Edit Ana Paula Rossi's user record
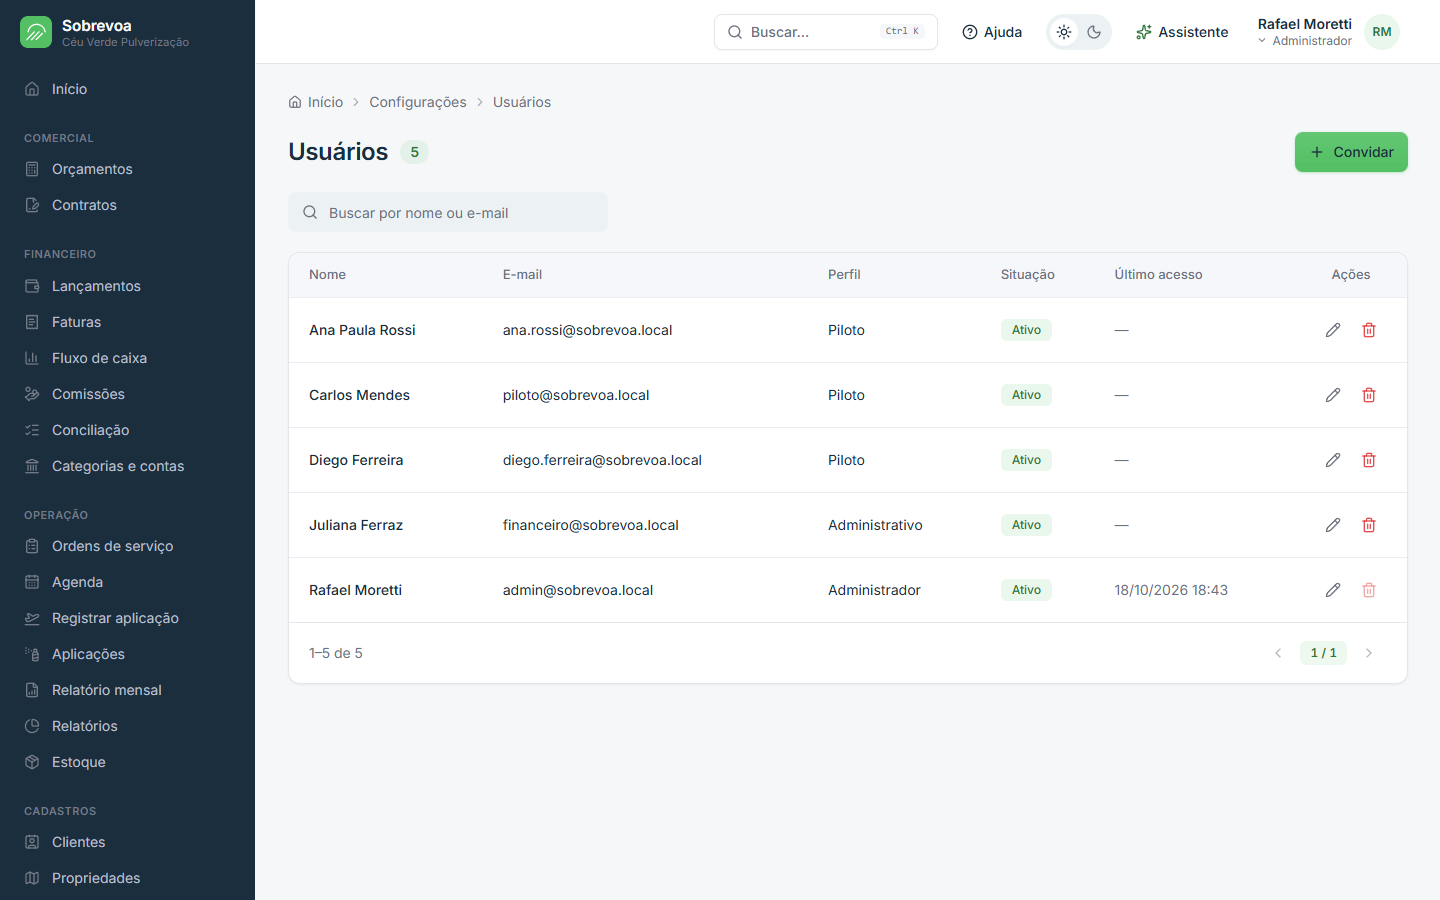 pyautogui.click(x=1333, y=330)
